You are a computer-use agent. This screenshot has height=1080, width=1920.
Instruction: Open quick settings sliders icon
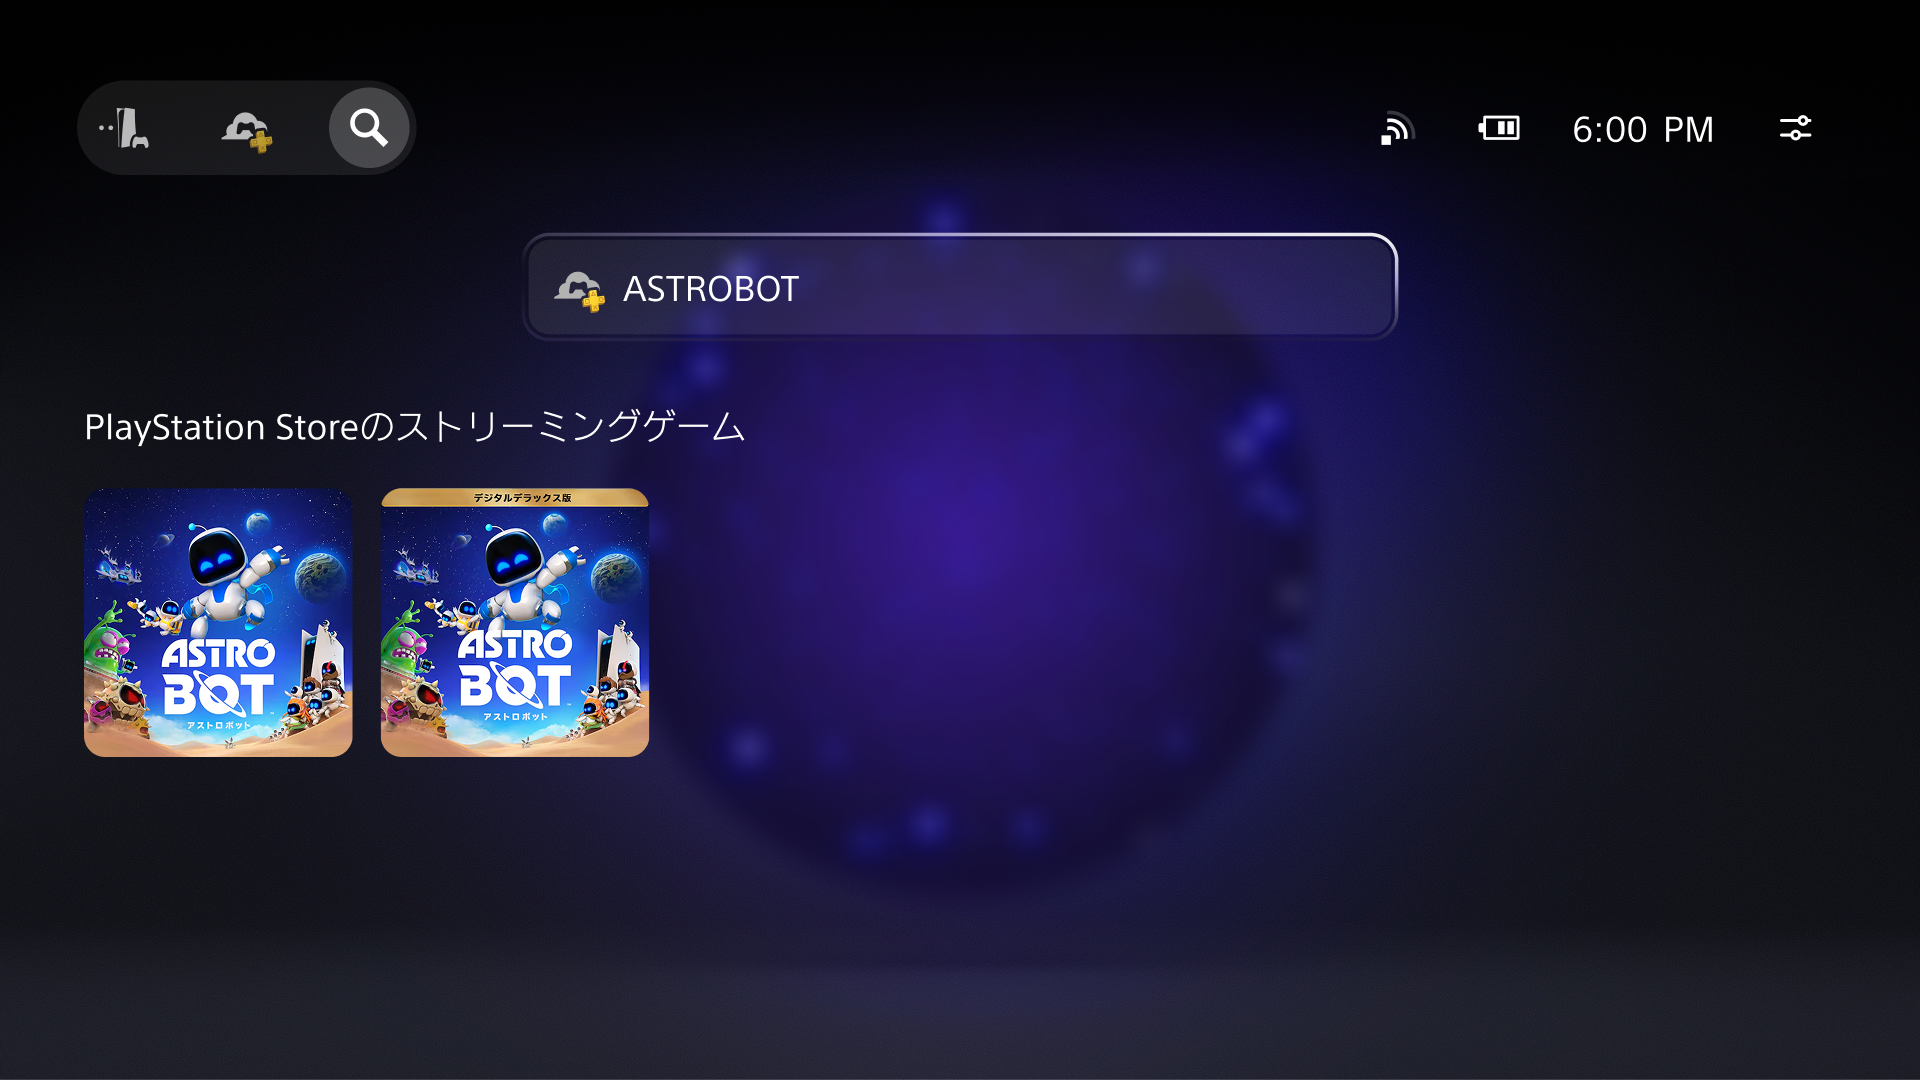(1795, 128)
